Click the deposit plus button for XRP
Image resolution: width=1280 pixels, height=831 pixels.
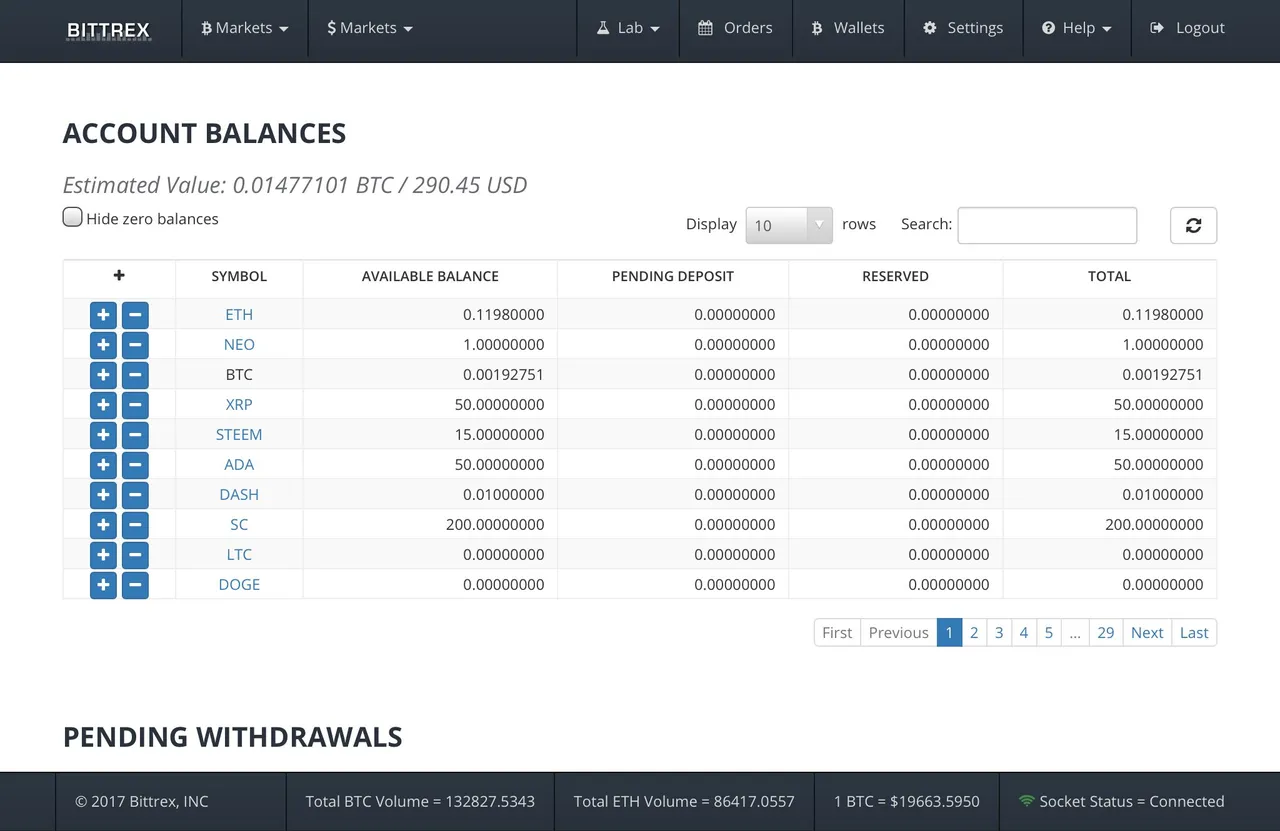coord(103,405)
